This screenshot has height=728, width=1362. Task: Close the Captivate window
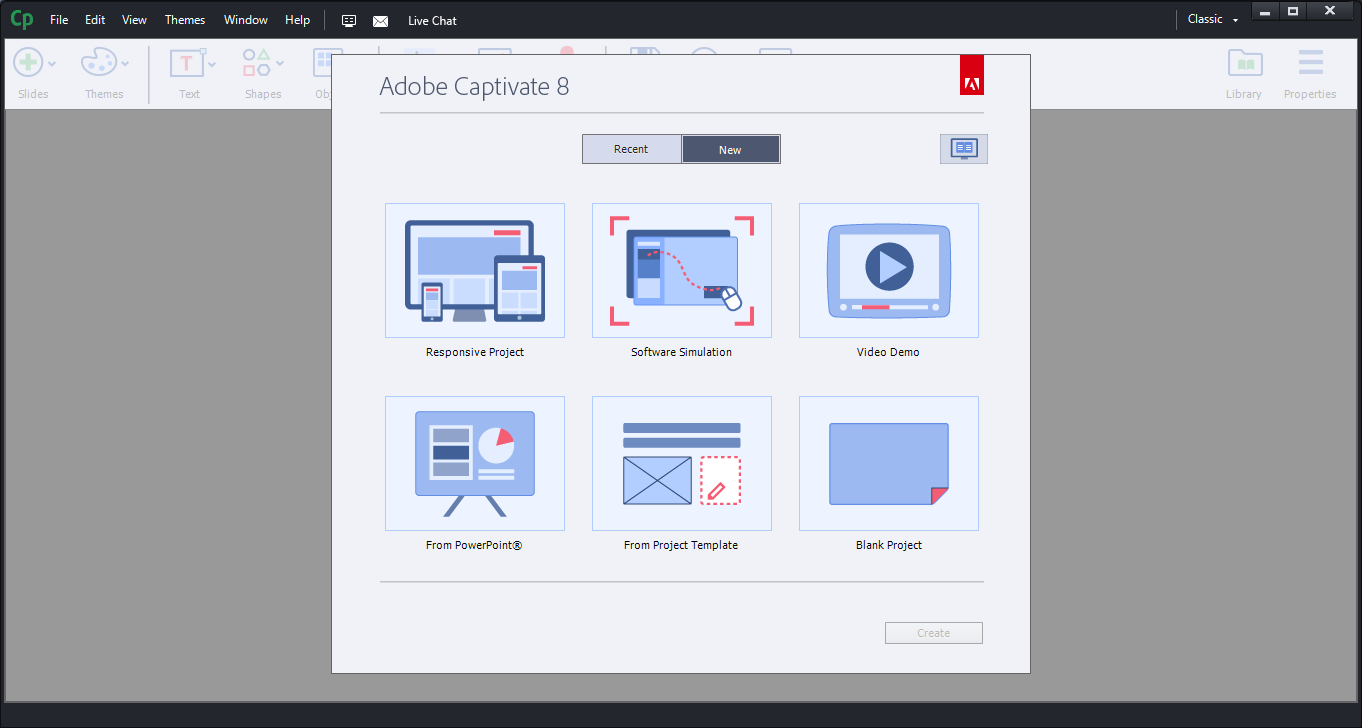[x=1330, y=12]
